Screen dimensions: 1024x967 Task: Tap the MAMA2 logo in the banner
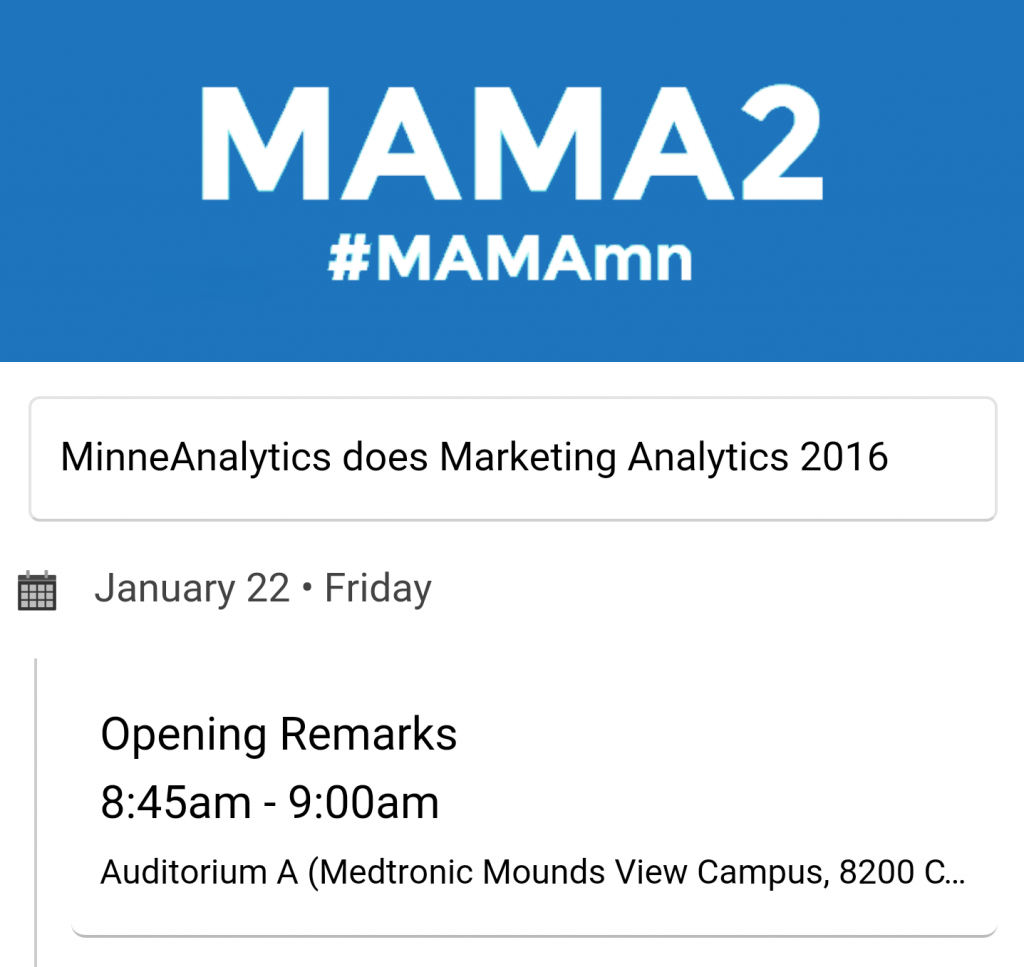(511, 142)
